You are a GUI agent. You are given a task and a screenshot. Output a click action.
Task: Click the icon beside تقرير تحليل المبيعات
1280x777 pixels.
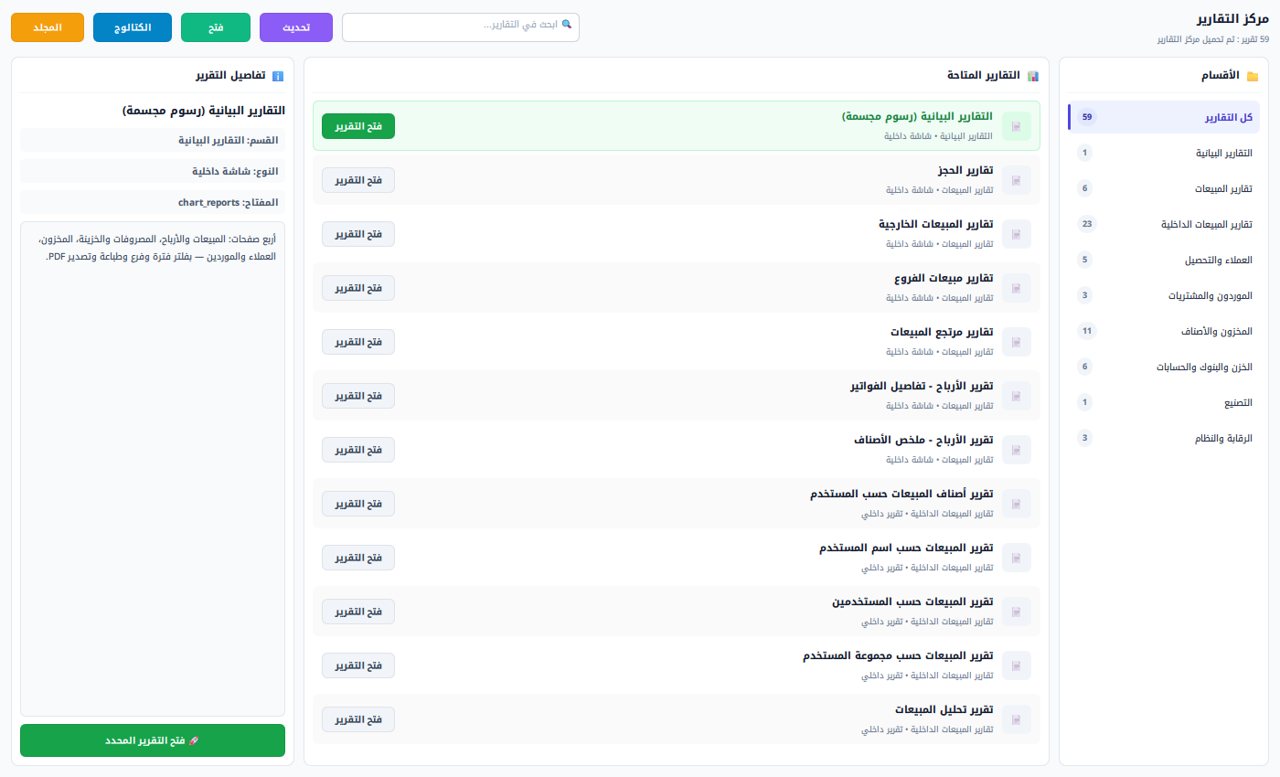click(x=1016, y=720)
